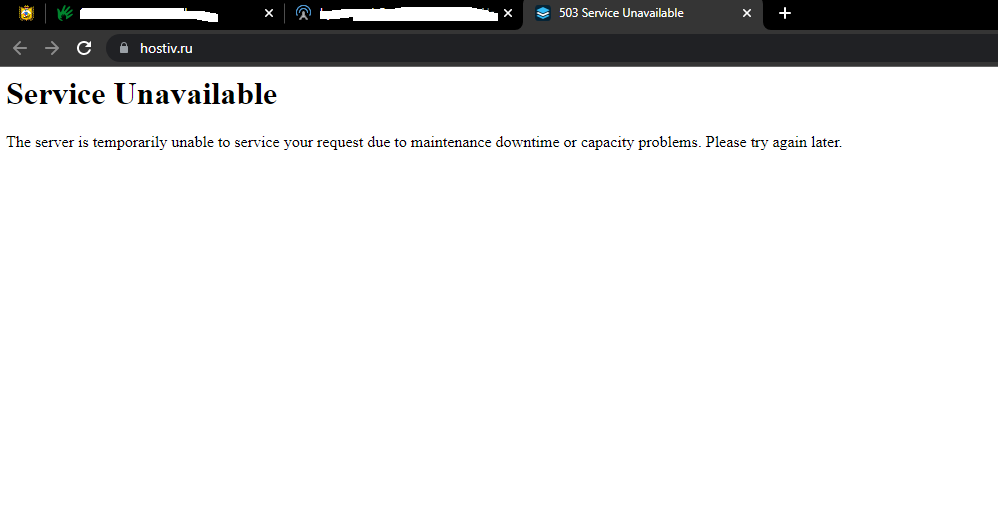Click the hostiv.ru URL in address bar
The width and height of the screenshot is (998, 516).
point(166,48)
